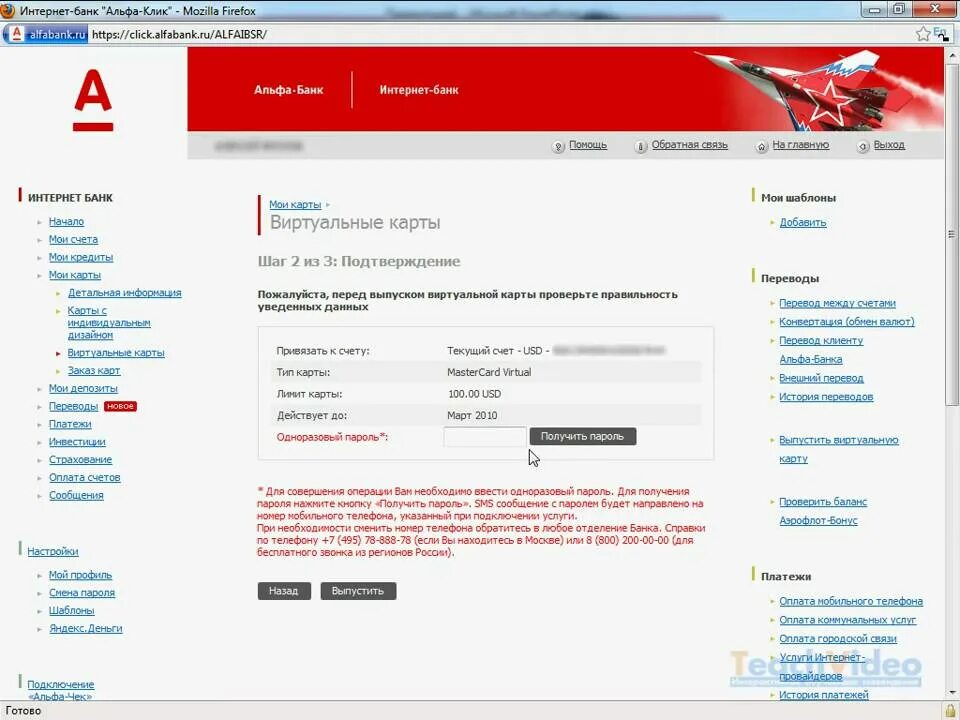Image resolution: width=960 pixels, height=720 pixels.
Task: Click the Назад button
Action: pos(283,591)
